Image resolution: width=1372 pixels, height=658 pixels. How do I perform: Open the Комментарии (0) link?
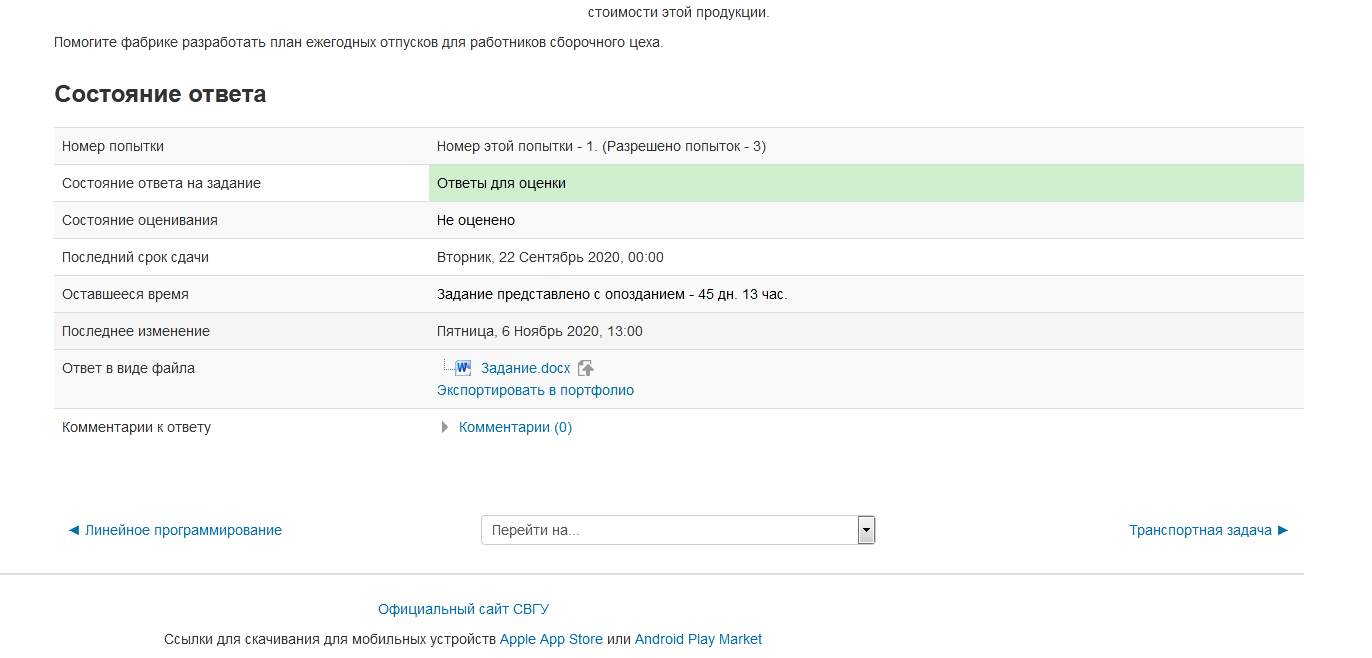point(515,427)
